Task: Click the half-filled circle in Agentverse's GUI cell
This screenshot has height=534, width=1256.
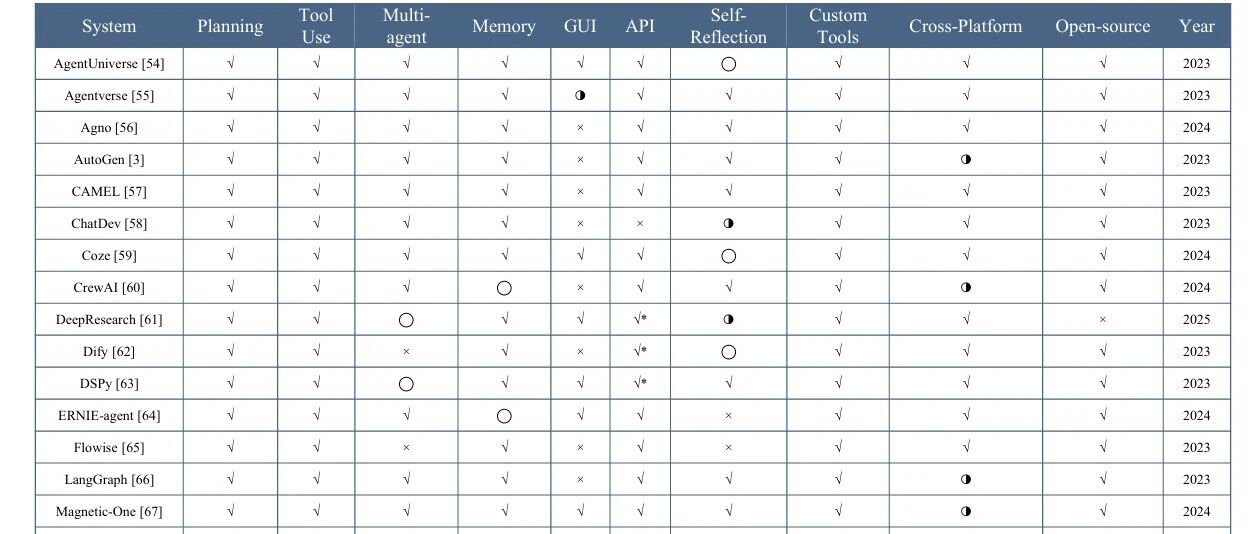Action: pos(580,96)
